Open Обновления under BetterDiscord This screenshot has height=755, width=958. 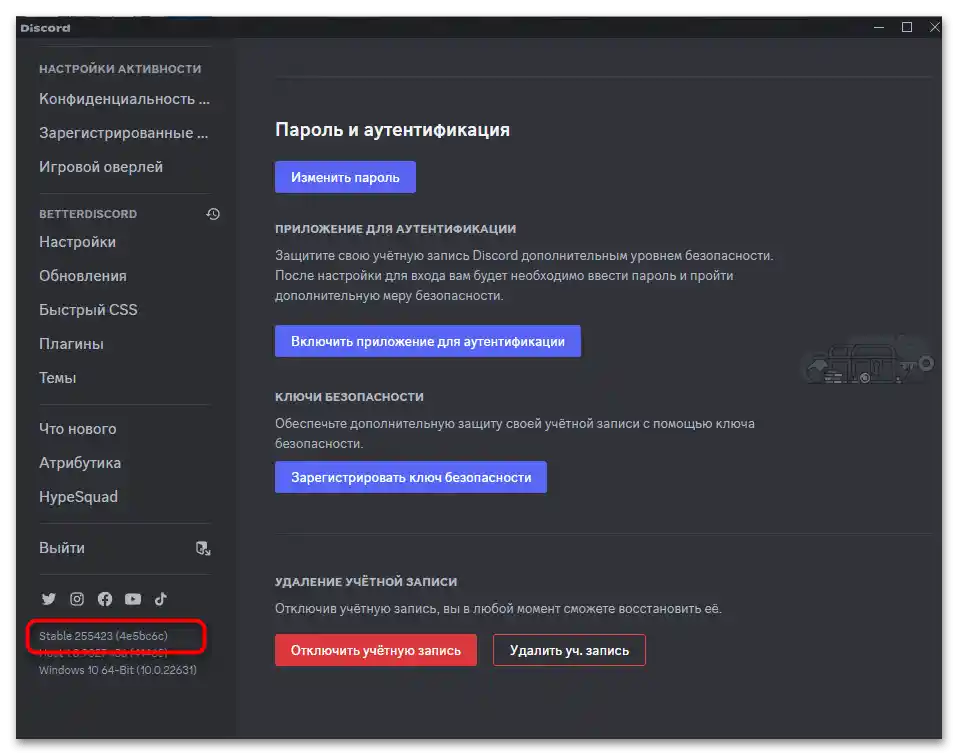point(79,275)
